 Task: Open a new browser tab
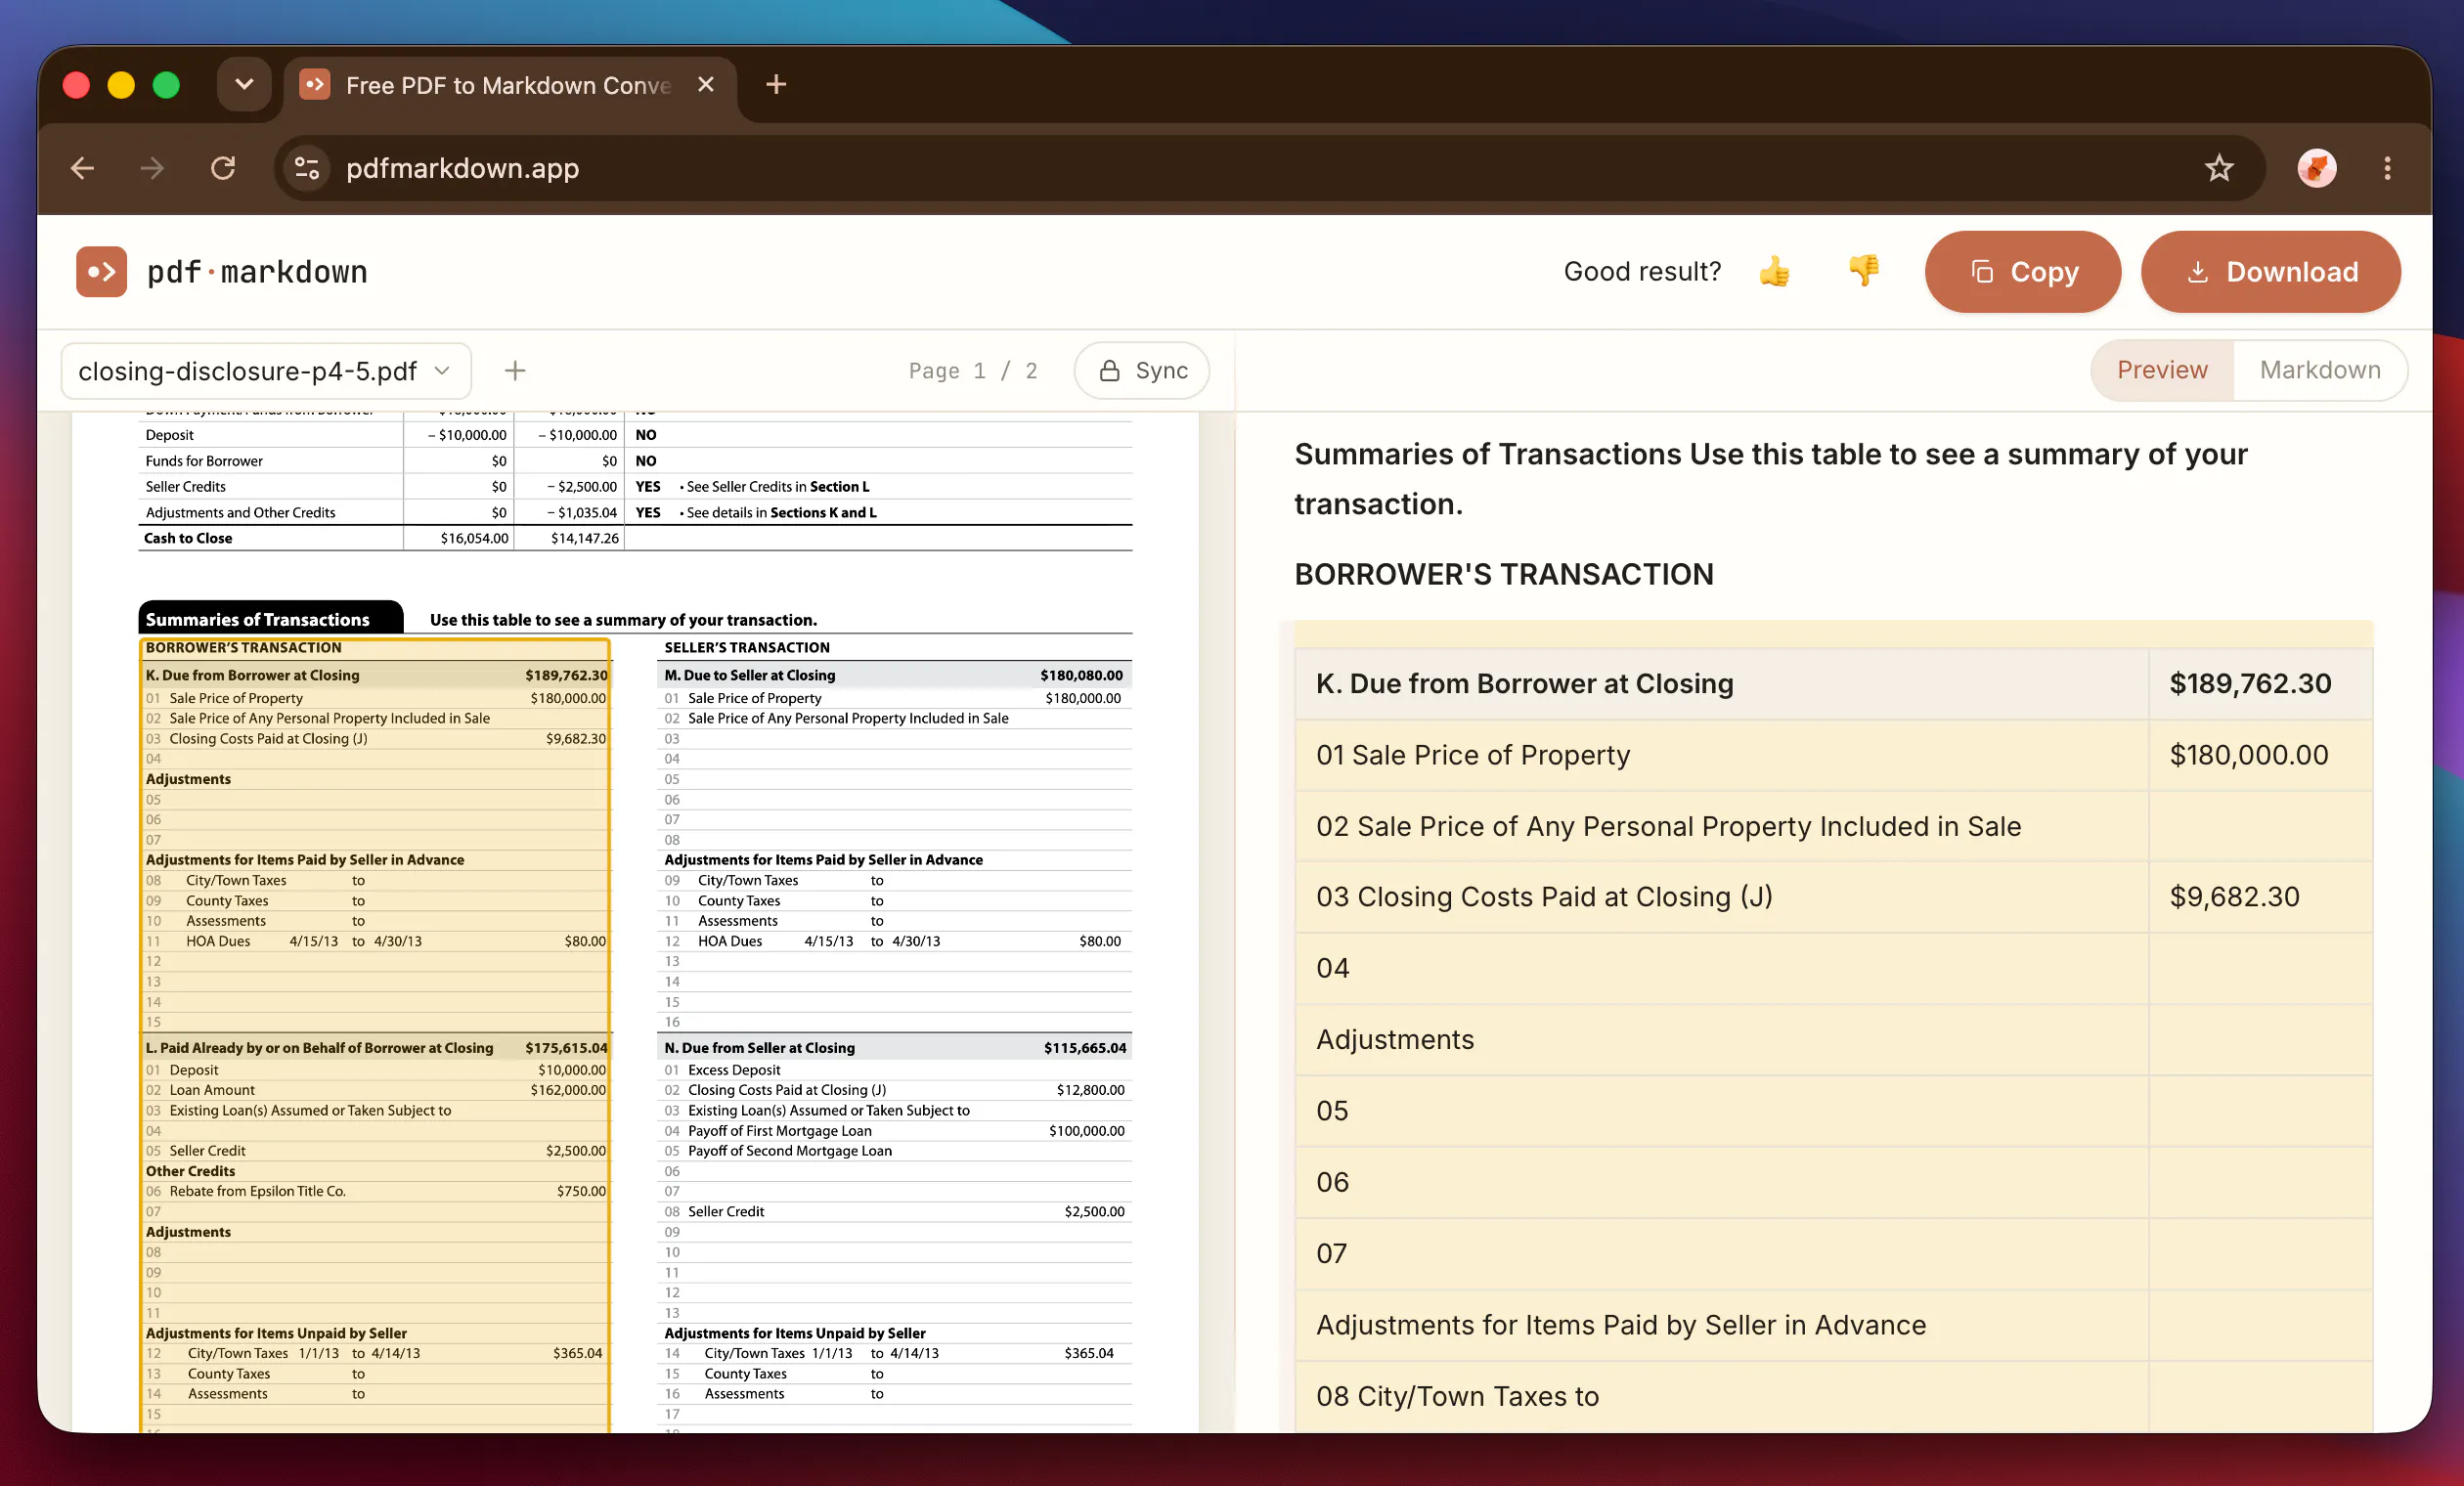[x=776, y=85]
